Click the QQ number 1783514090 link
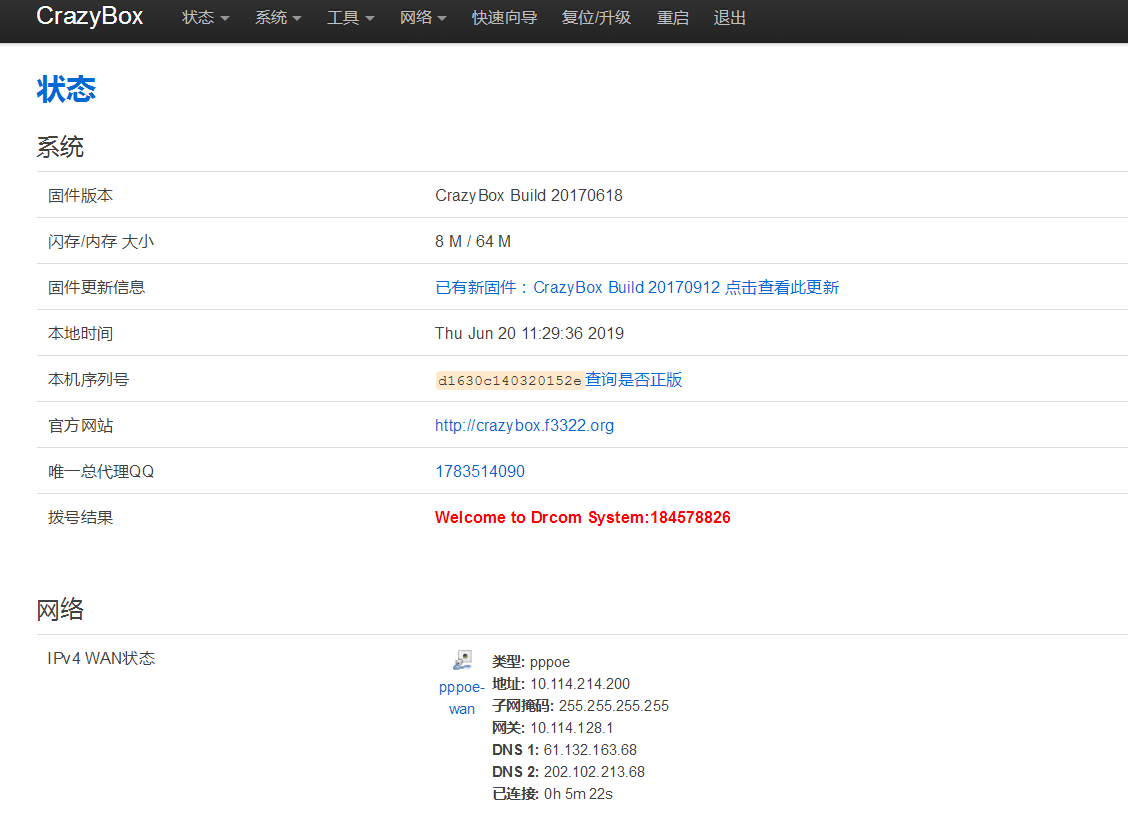This screenshot has height=836, width=1128. pyautogui.click(x=480, y=472)
